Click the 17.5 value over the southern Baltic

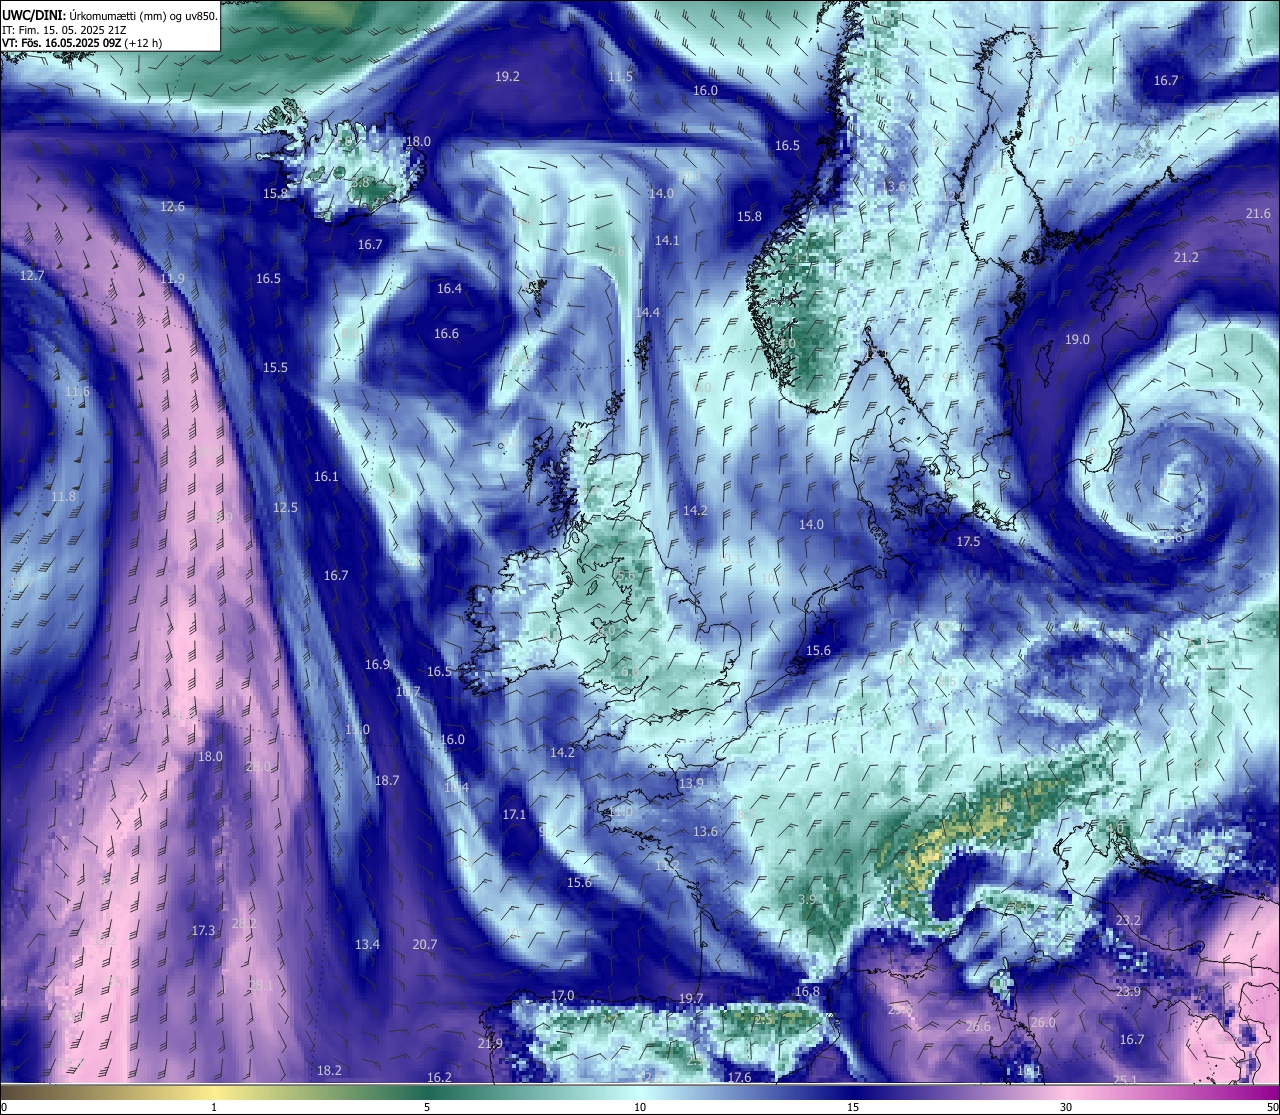click(x=968, y=541)
